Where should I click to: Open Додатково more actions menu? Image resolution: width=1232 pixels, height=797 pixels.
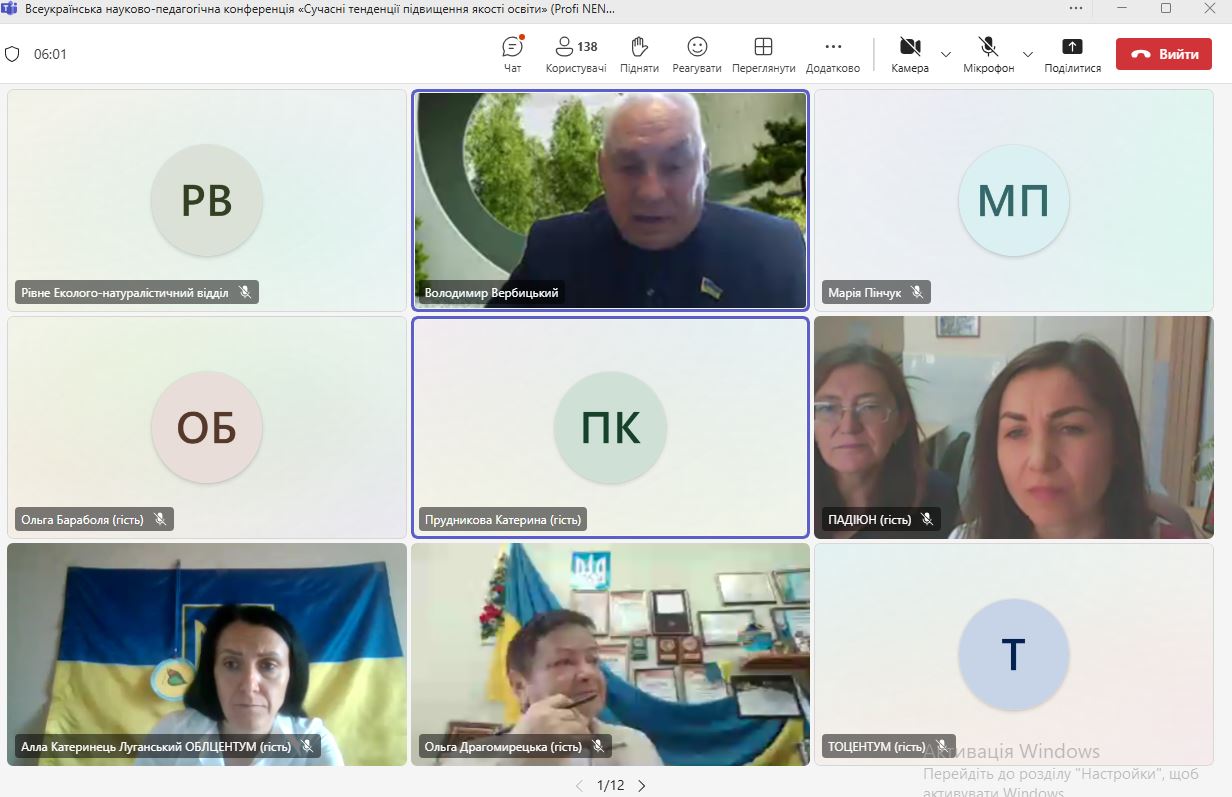pyautogui.click(x=832, y=47)
